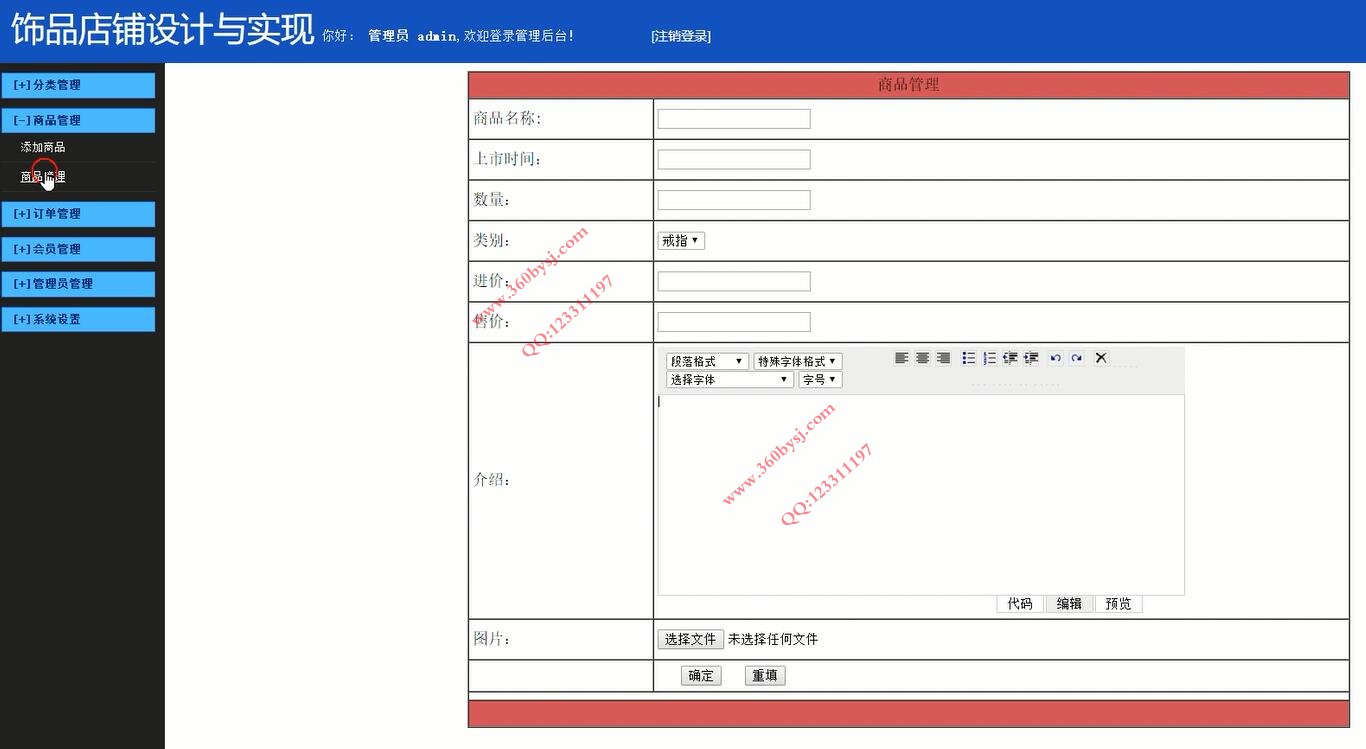The width and height of the screenshot is (1366, 749).
Task: Open the 类别 category dropdown showing 戒指
Action: click(681, 241)
